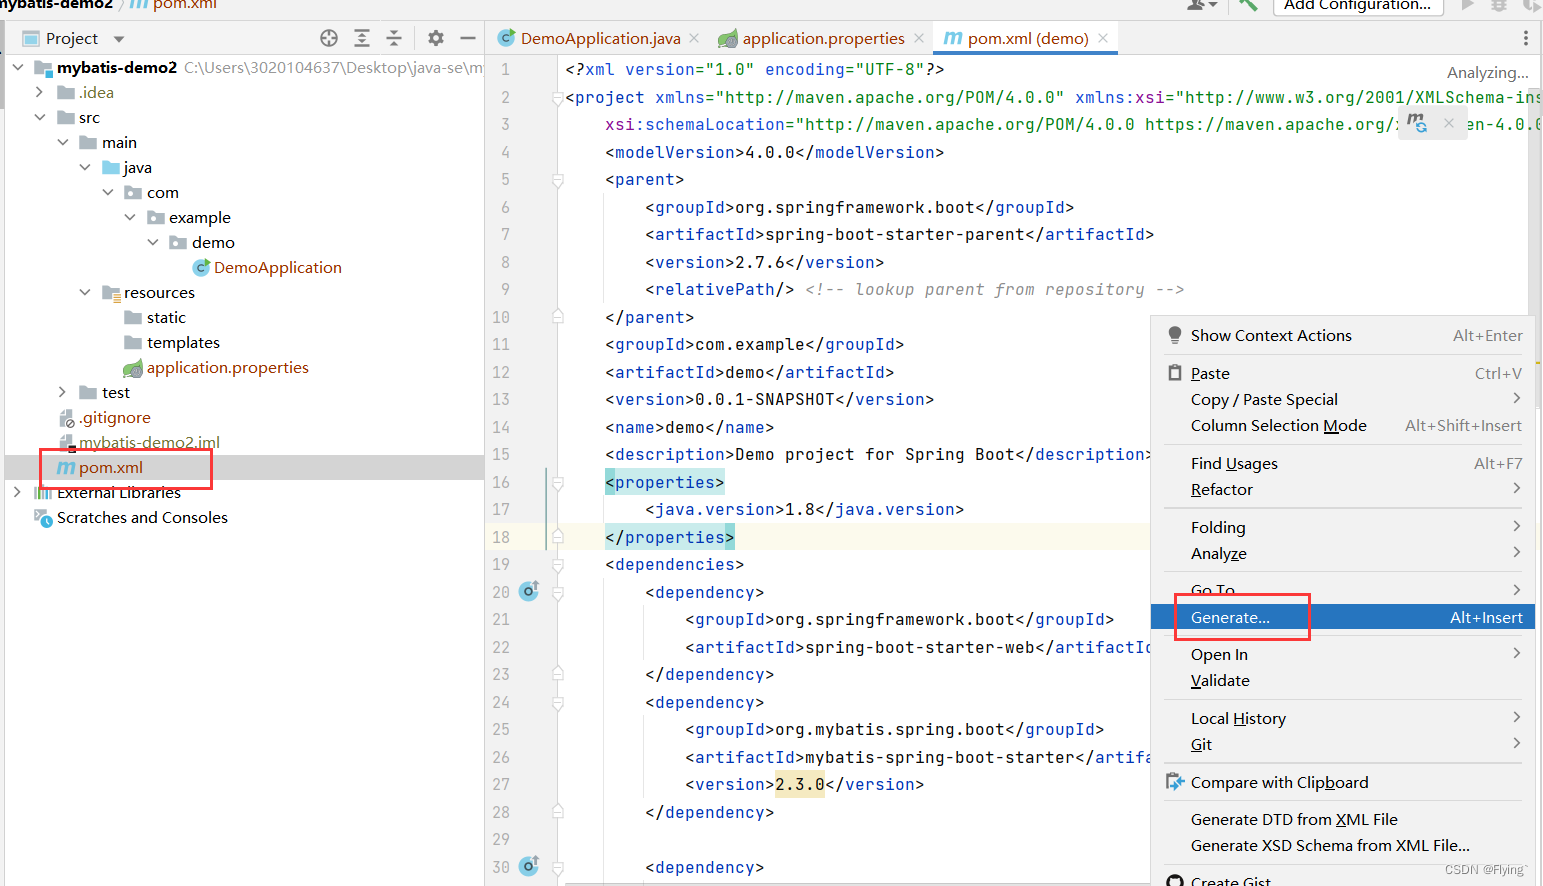Open the Folding submenu

pyautogui.click(x=1343, y=527)
